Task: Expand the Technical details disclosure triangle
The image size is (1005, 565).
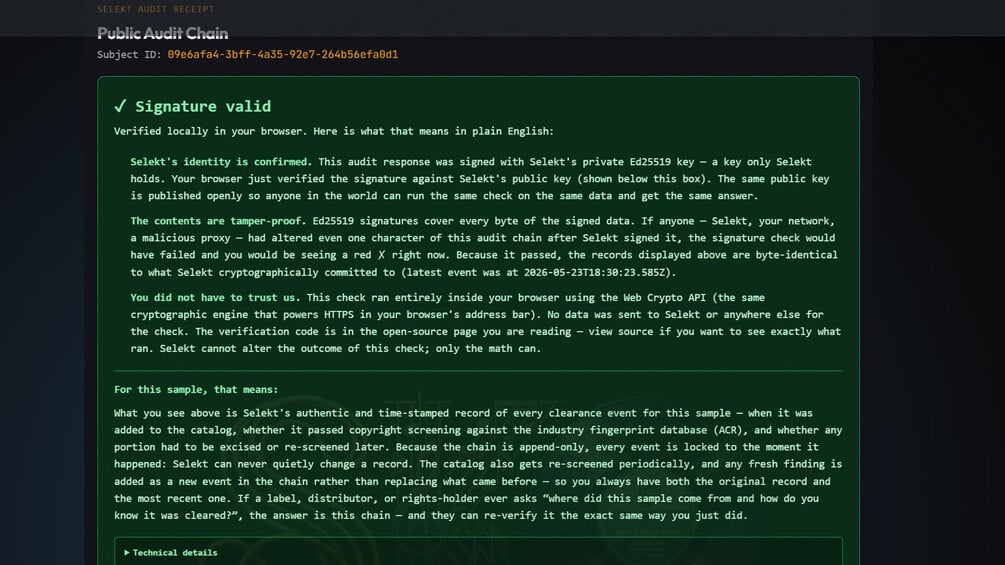Action: click(x=127, y=552)
